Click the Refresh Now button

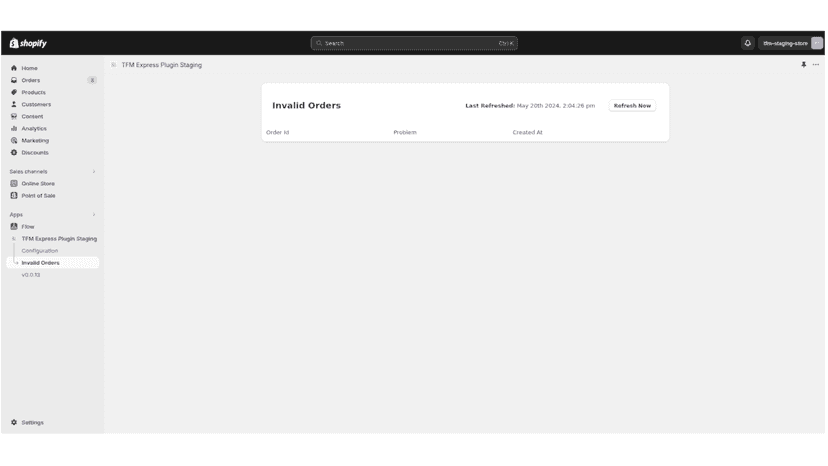(632, 106)
